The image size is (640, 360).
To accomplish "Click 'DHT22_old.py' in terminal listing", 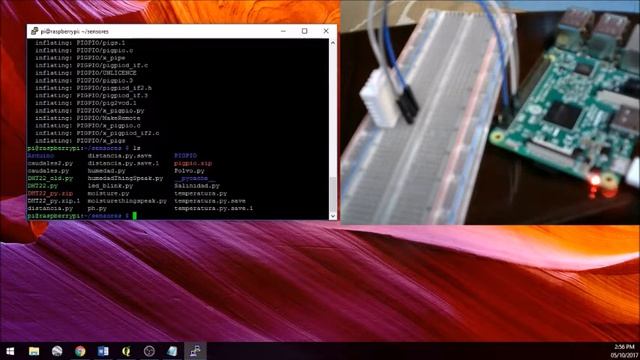I will click(x=50, y=178).
